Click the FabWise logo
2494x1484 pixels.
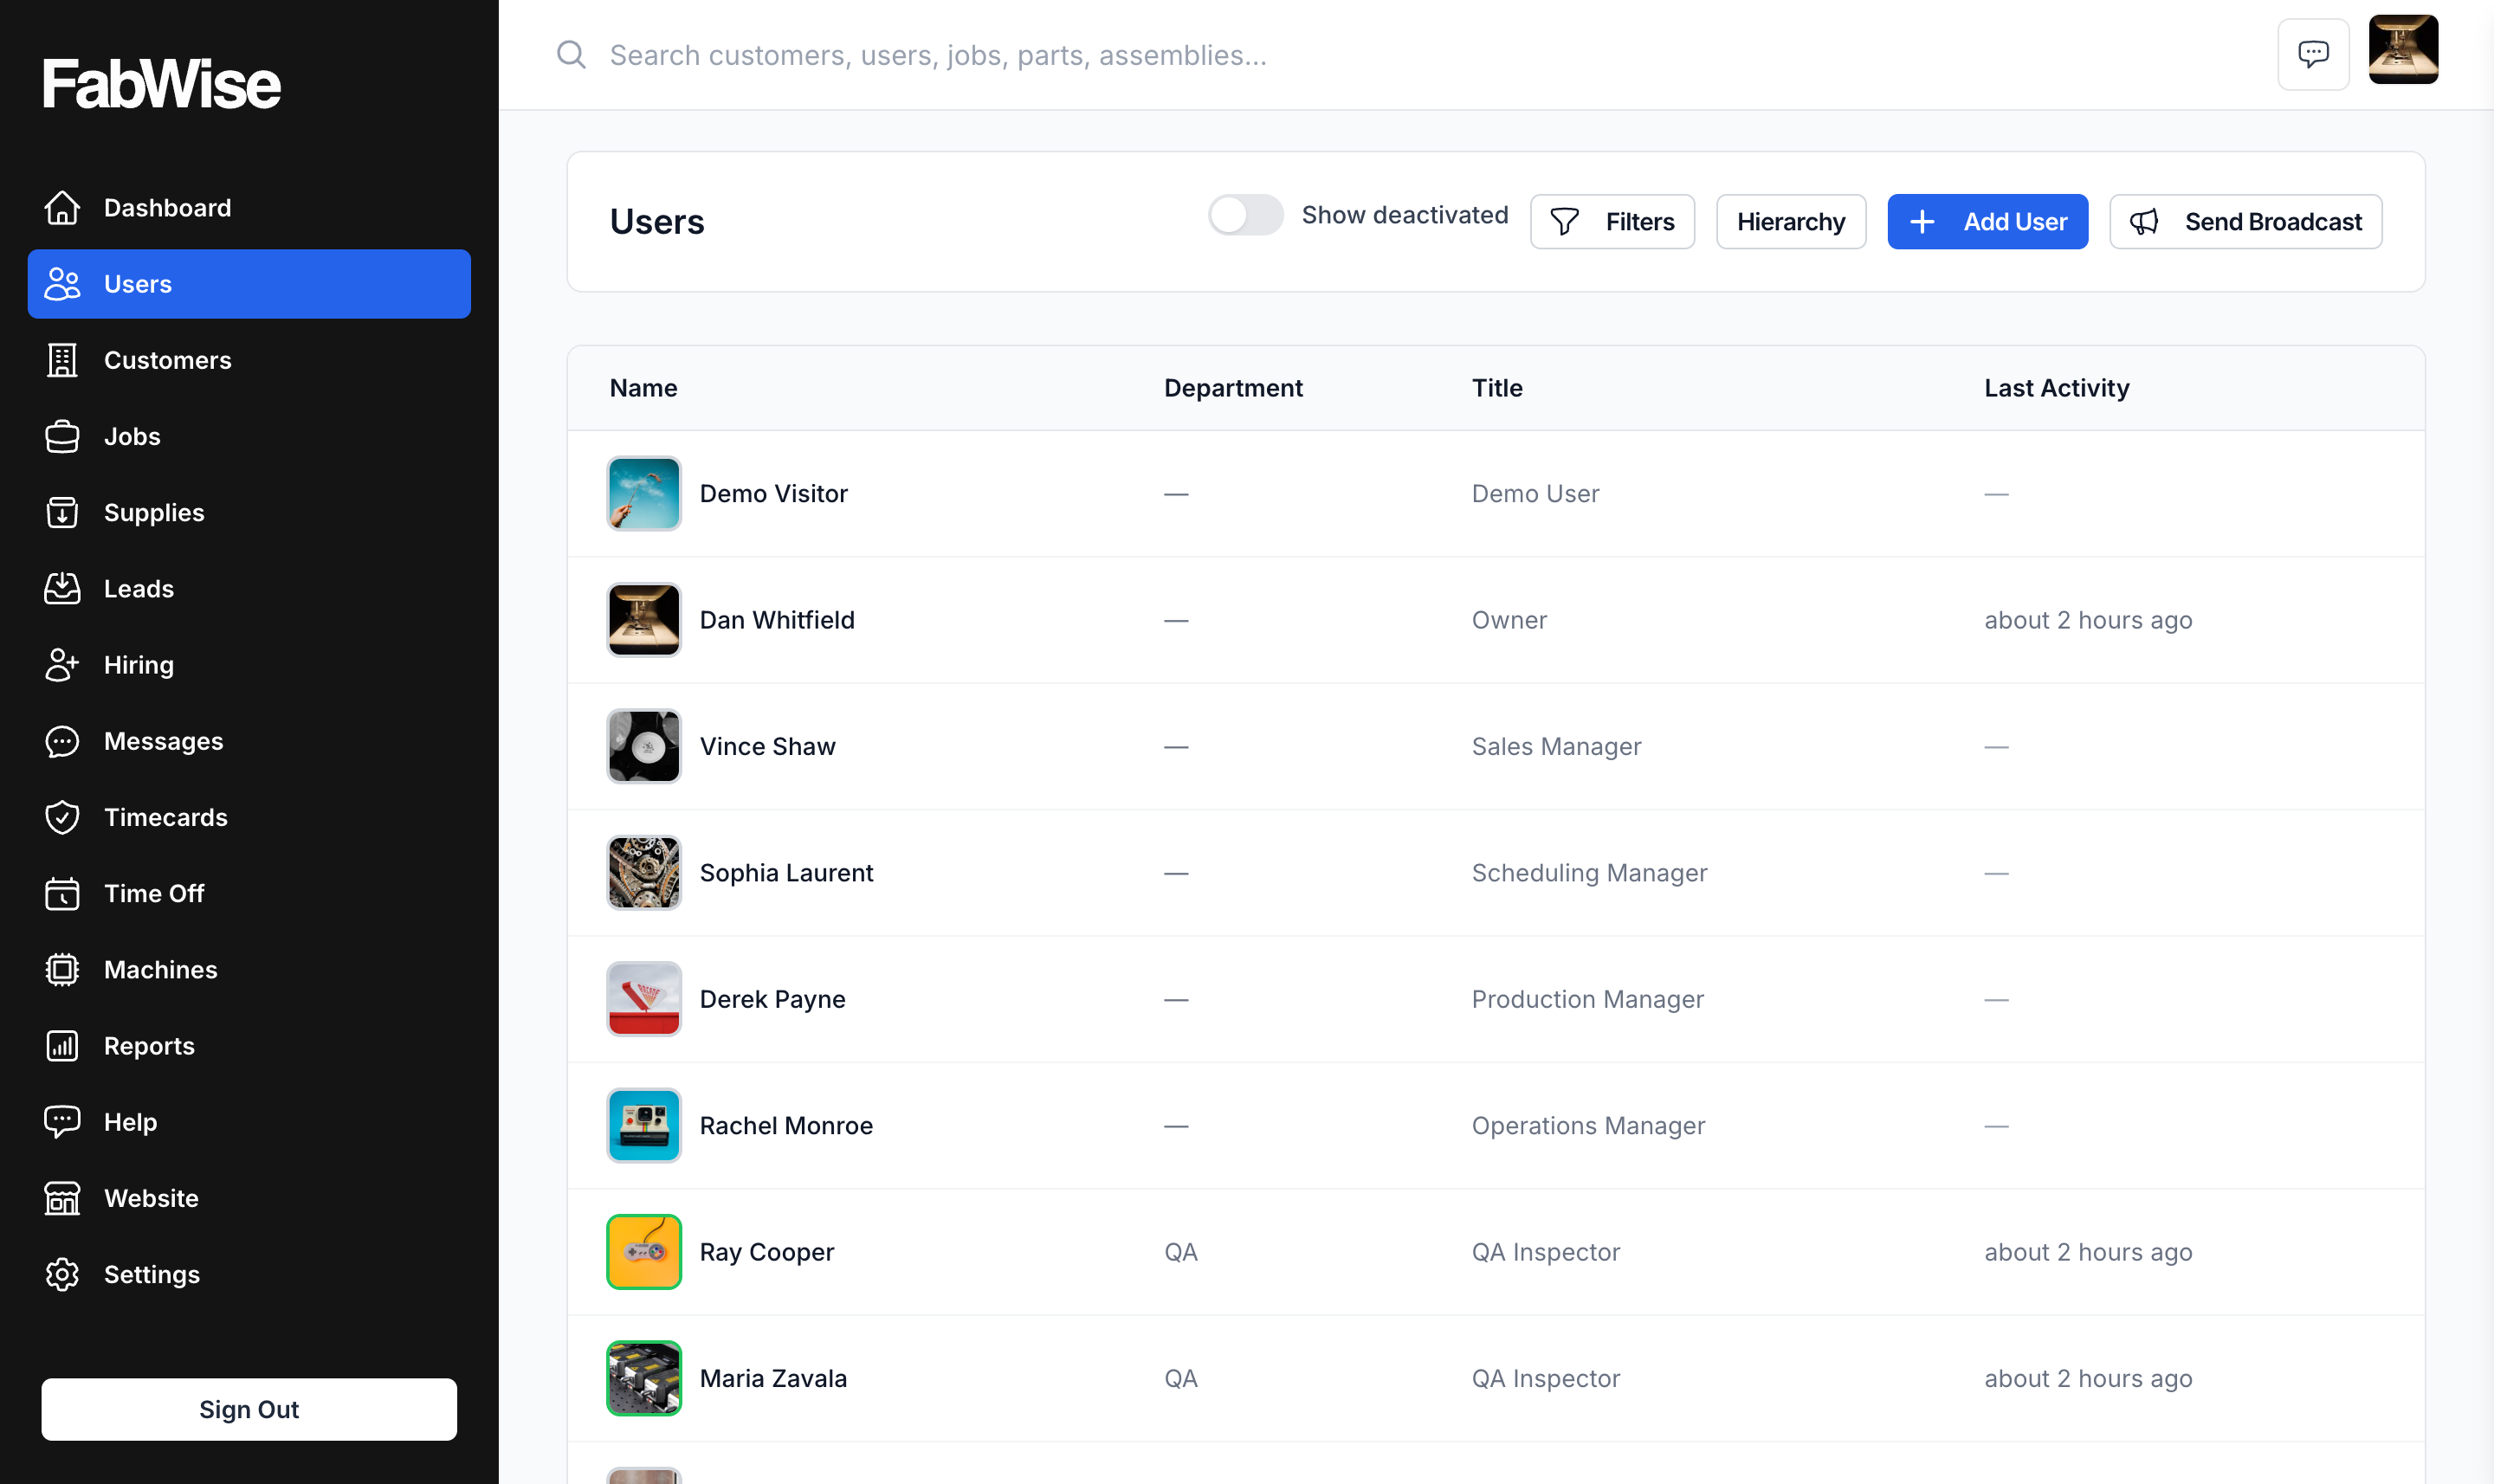pyautogui.click(x=161, y=83)
